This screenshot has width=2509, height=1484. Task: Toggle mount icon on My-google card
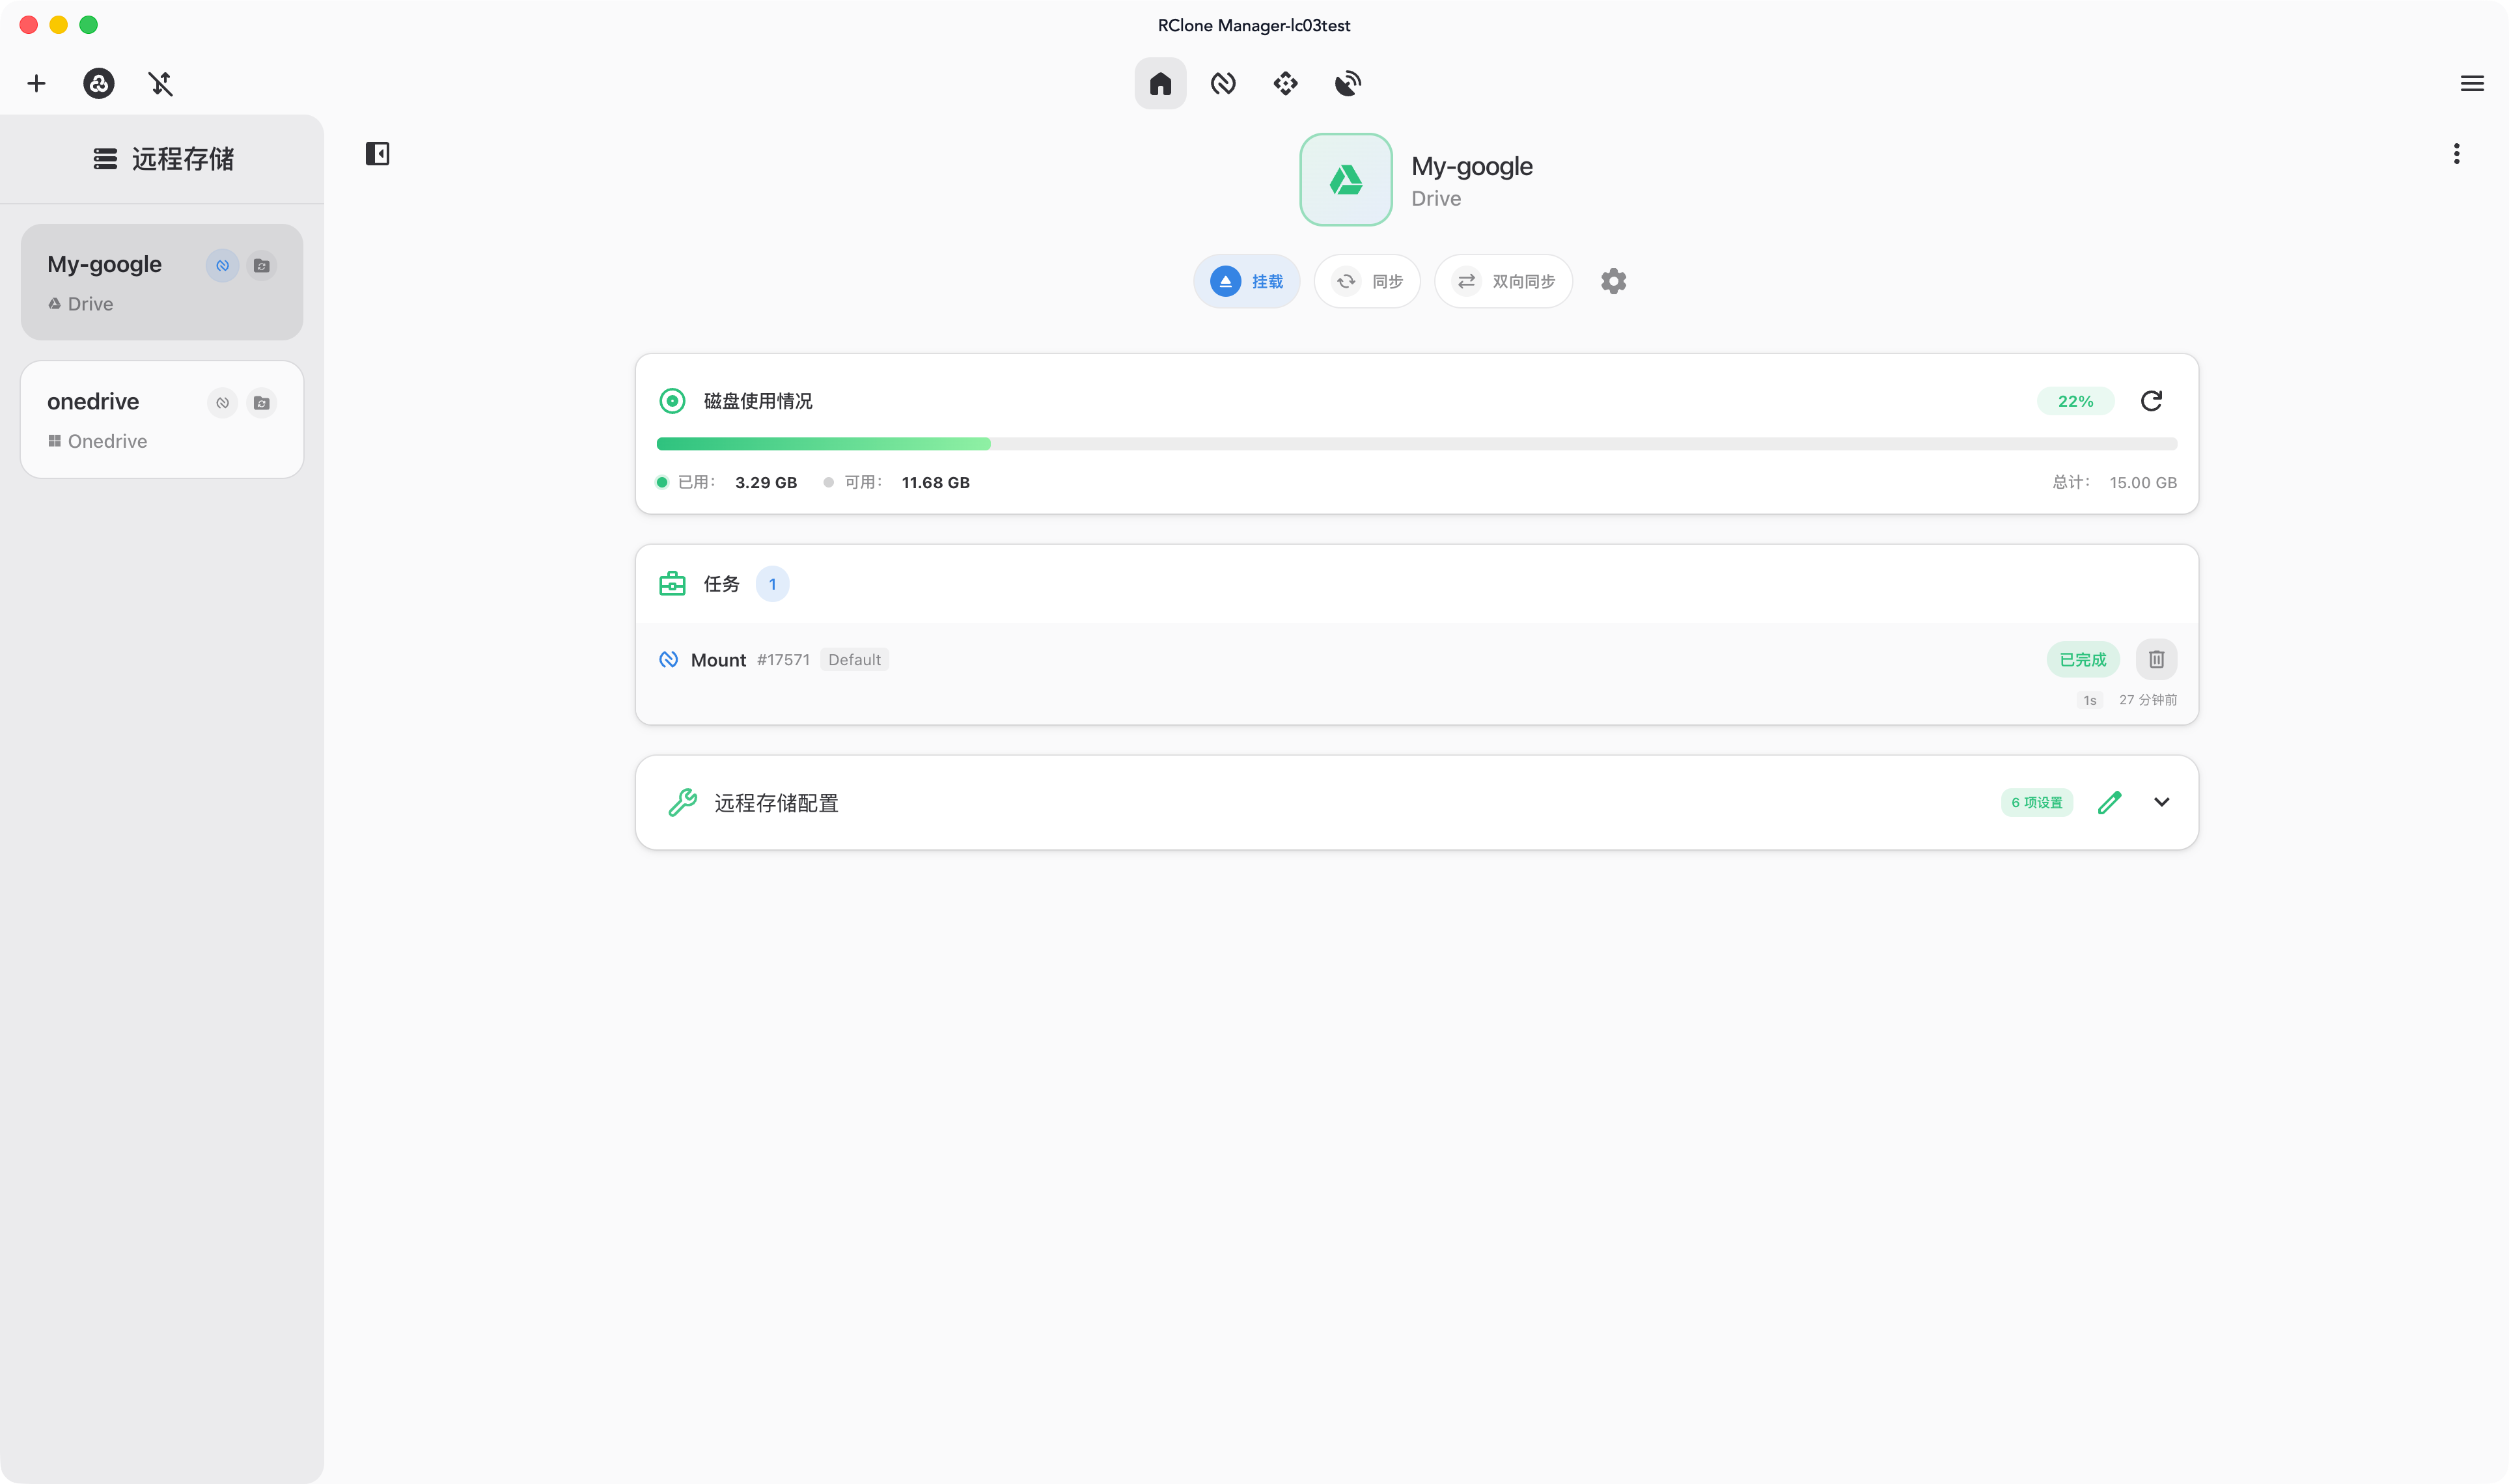223,265
